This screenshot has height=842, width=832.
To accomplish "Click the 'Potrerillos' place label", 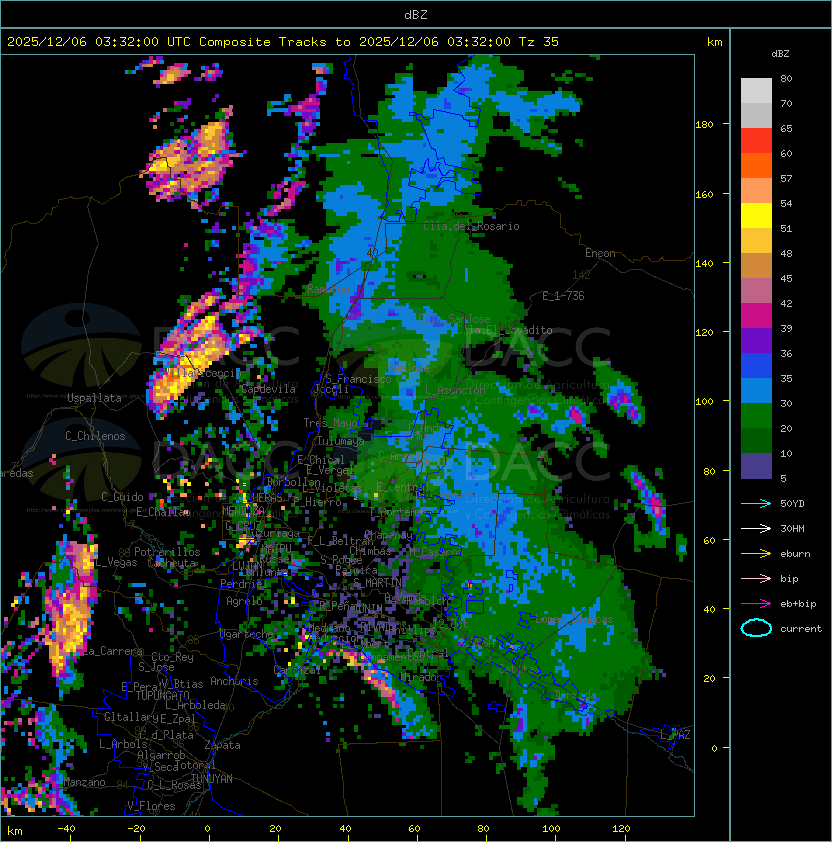I will click(167, 552).
